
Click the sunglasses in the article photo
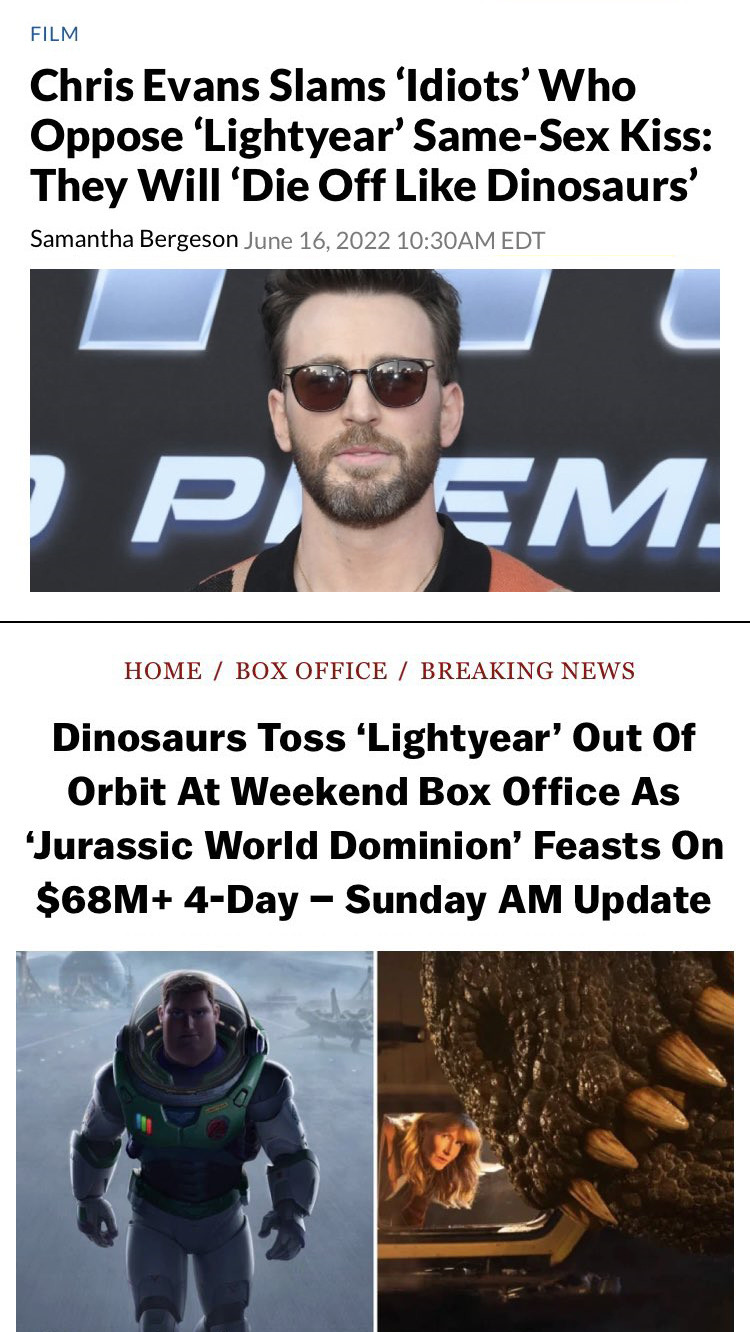(359, 383)
